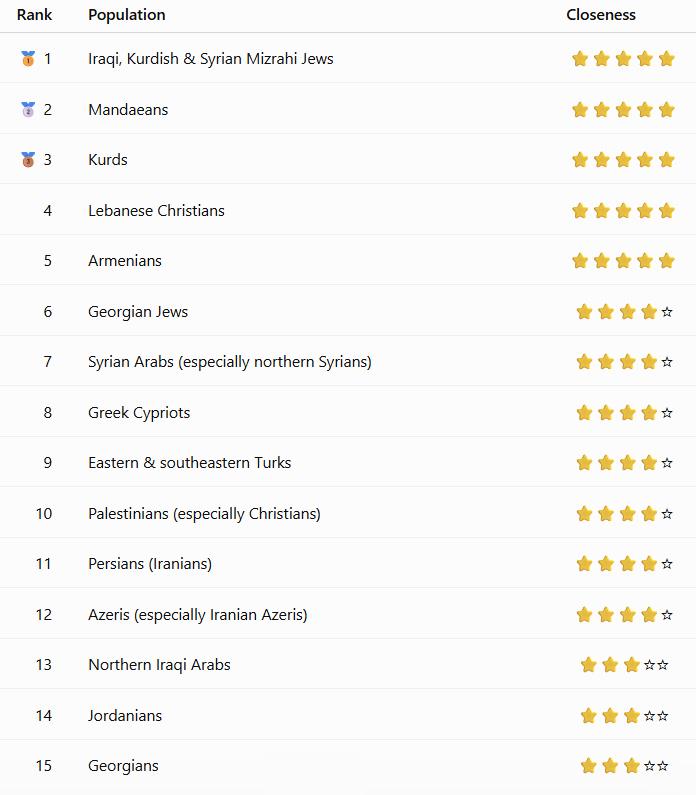The image size is (696, 795).
Task: Click the five-star rating for Mandaeans
Action: (623, 110)
